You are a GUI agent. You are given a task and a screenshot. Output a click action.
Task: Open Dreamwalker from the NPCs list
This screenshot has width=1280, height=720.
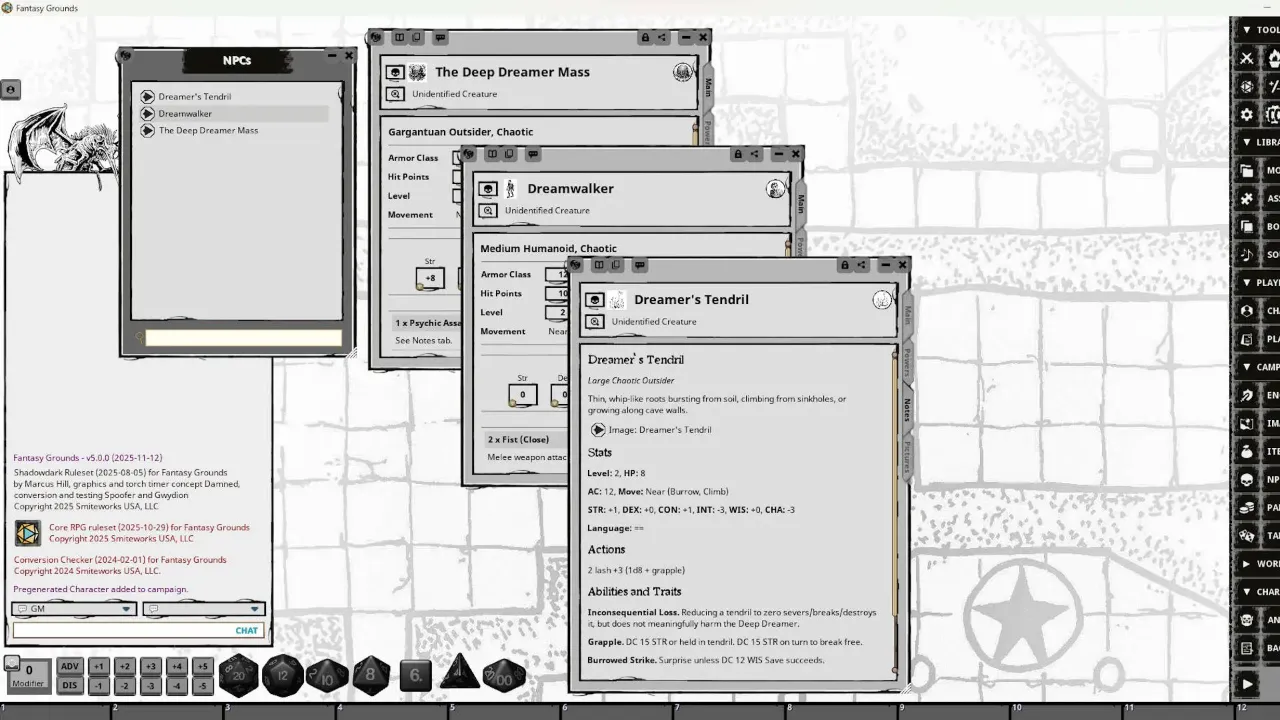(234, 114)
